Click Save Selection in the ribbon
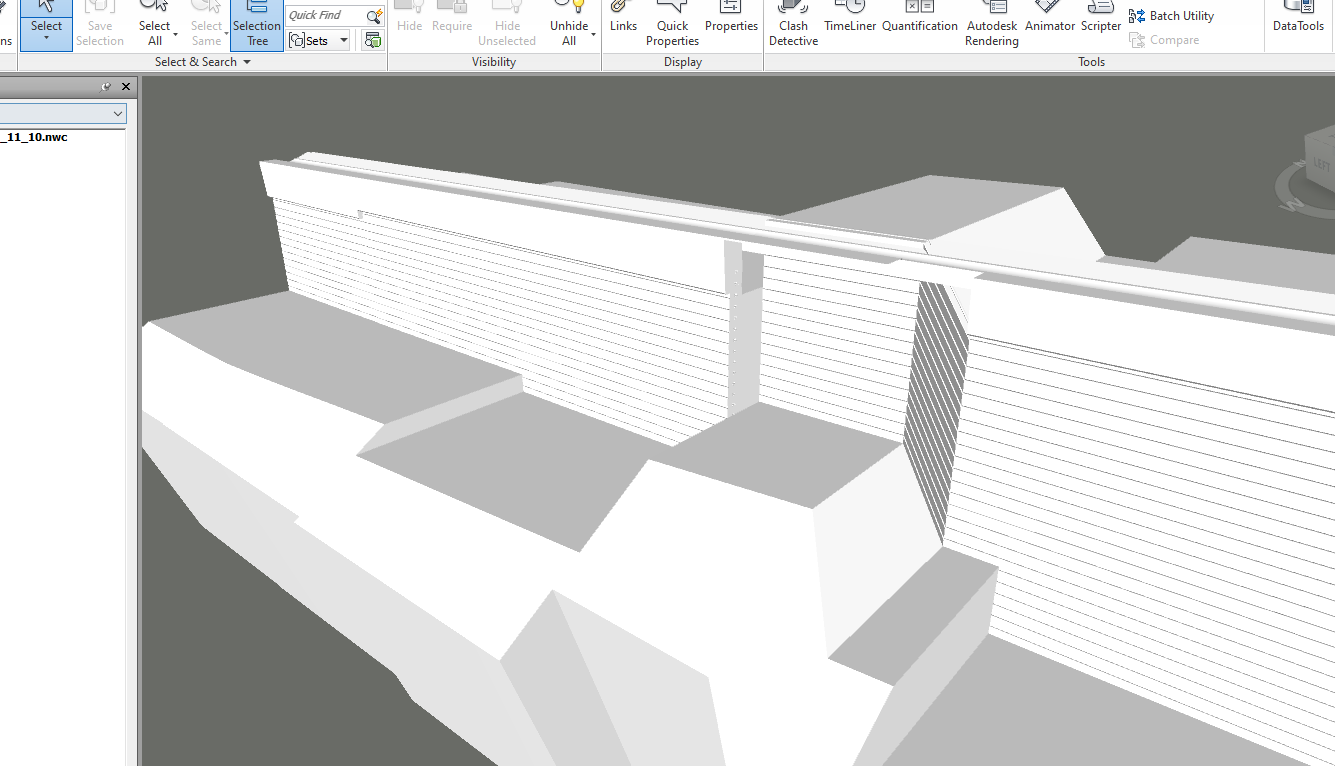 (x=100, y=25)
